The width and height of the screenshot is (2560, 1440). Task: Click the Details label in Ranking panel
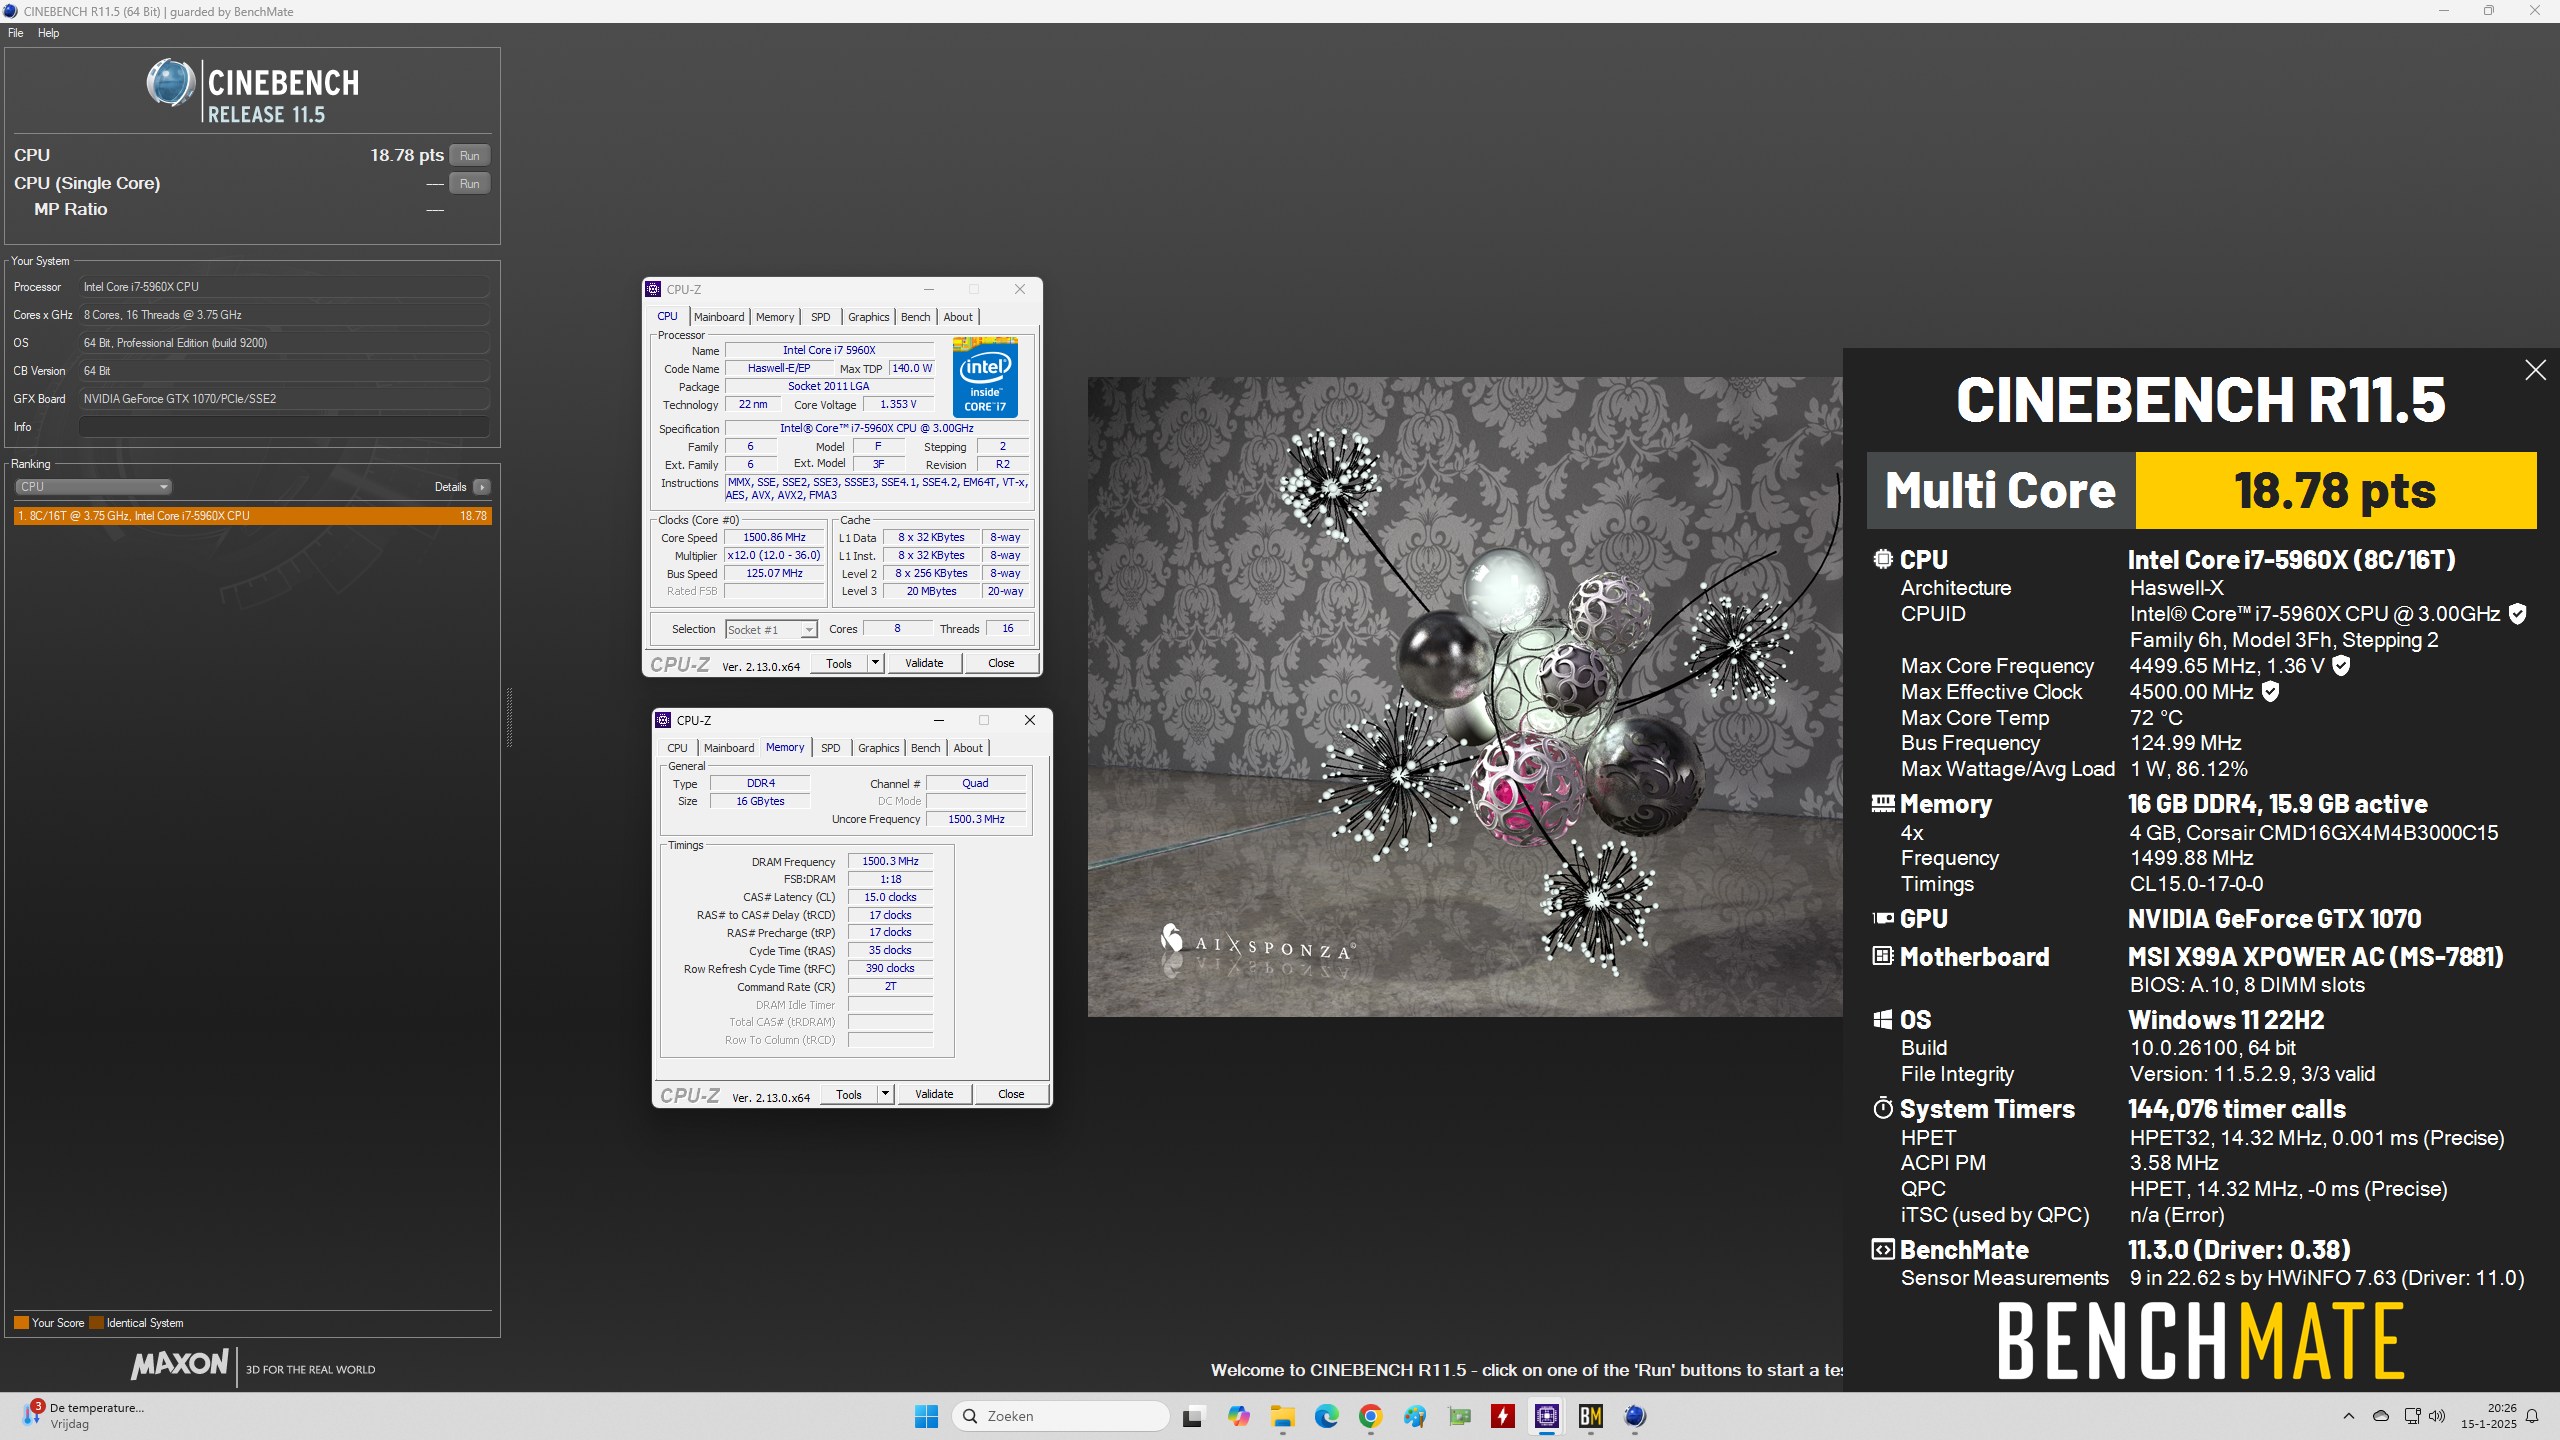point(450,487)
